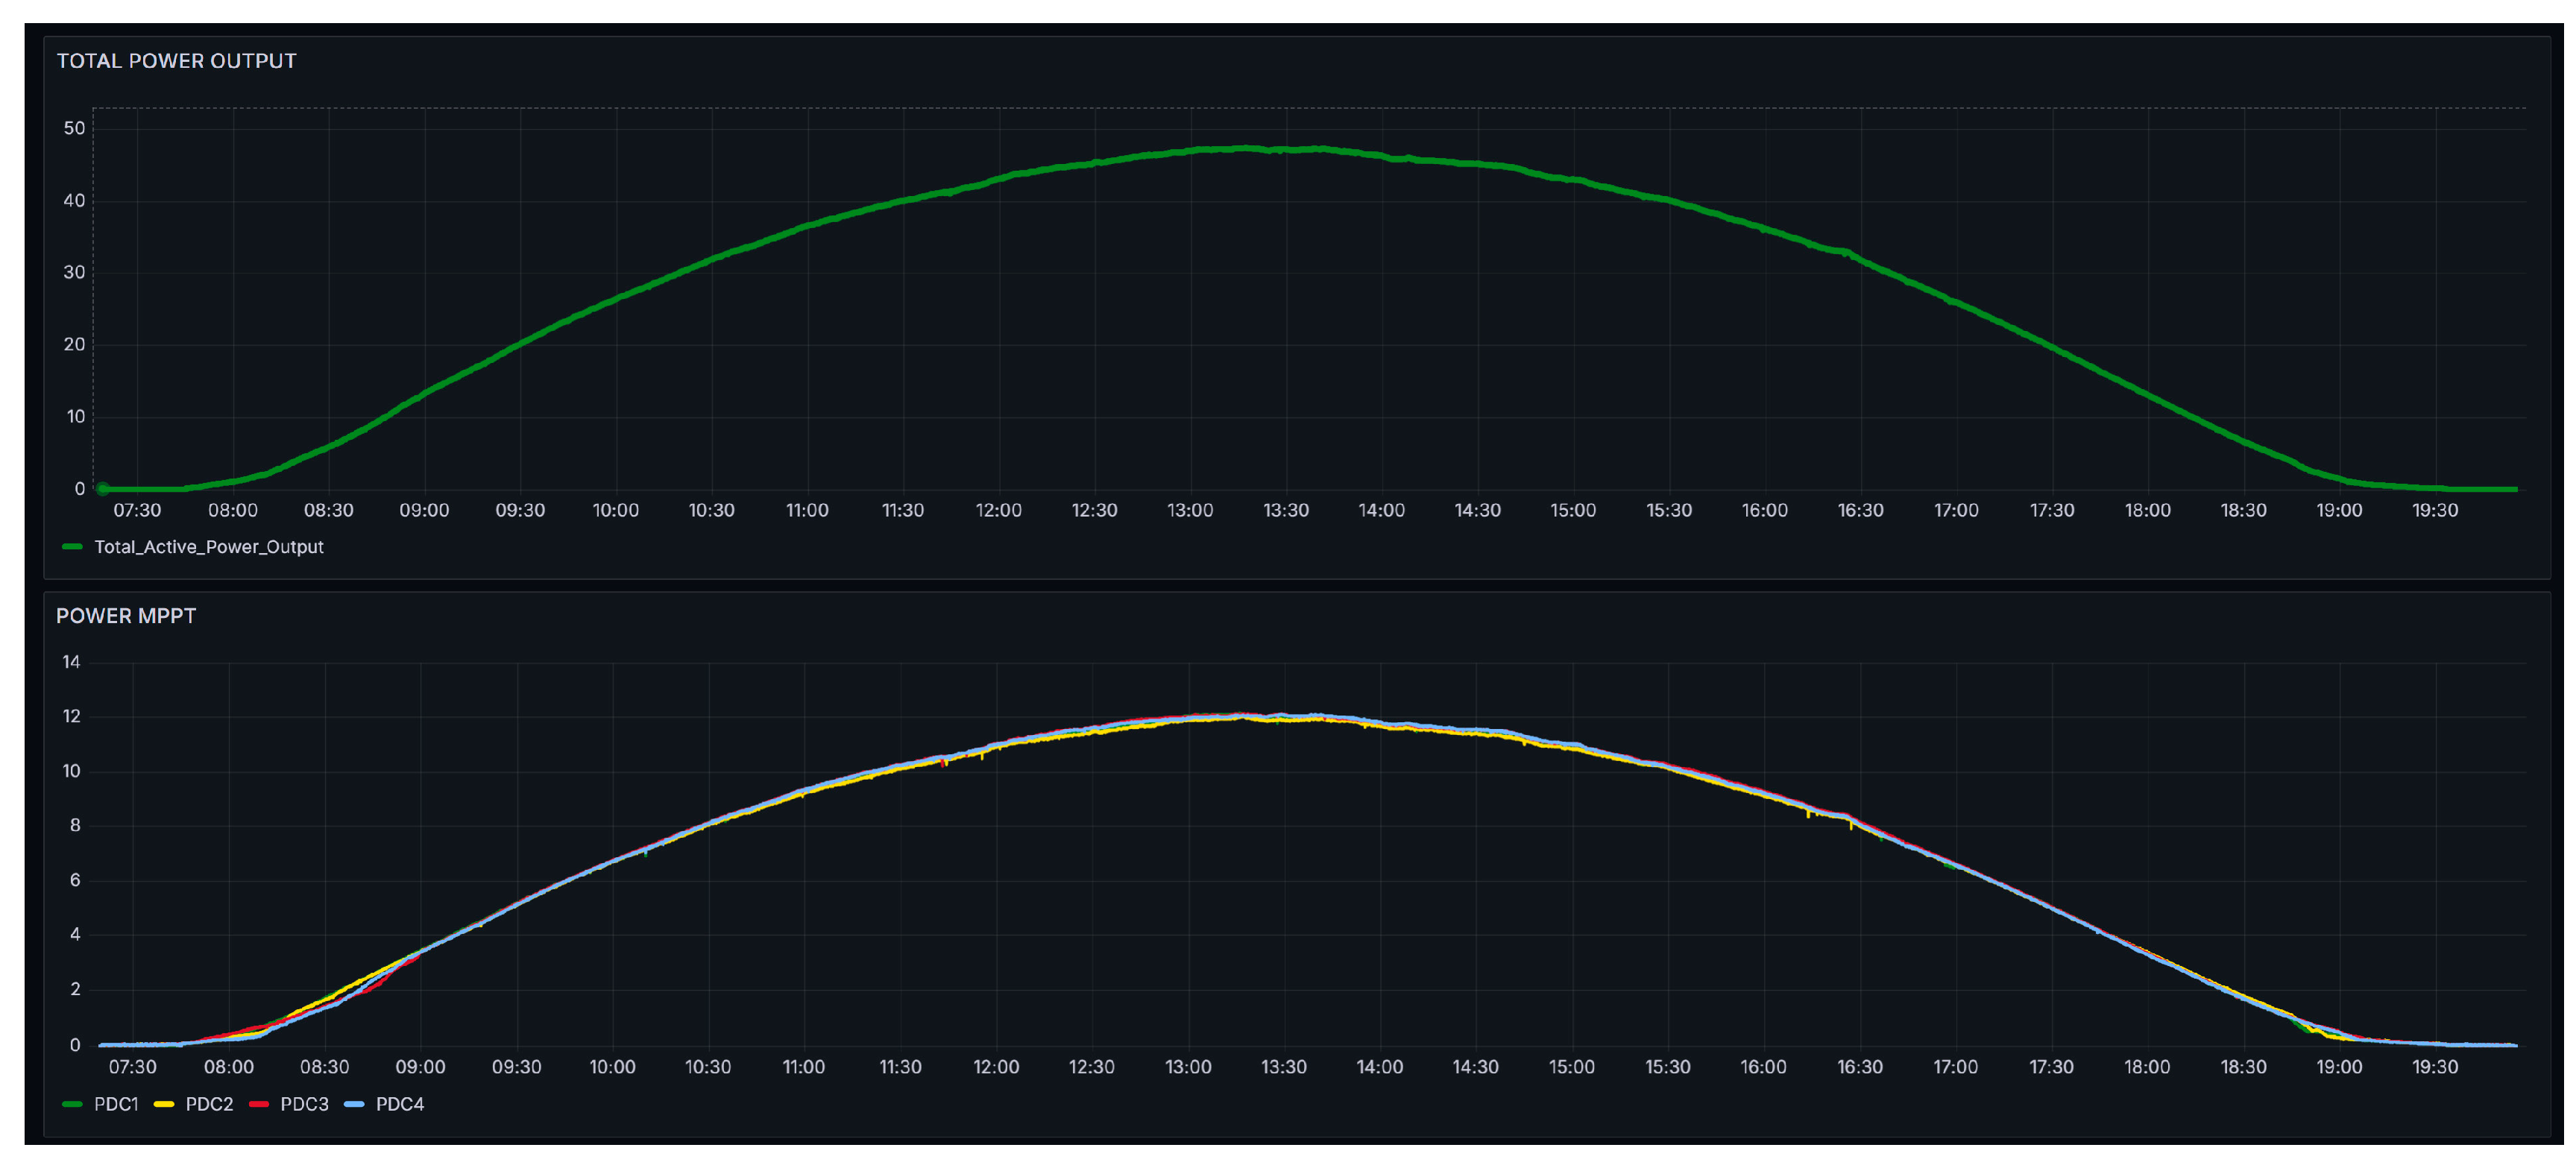
Task: Click the 12 value on Power MPPT y-axis
Action: click(x=71, y=716)
